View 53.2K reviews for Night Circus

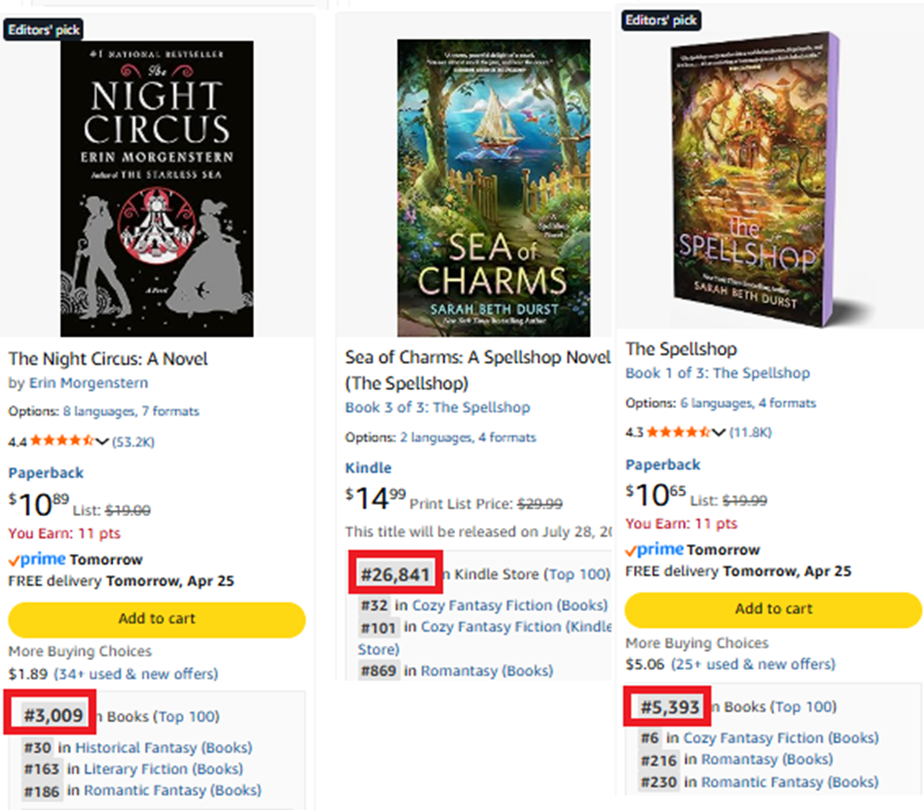click(x=133, y=441)
